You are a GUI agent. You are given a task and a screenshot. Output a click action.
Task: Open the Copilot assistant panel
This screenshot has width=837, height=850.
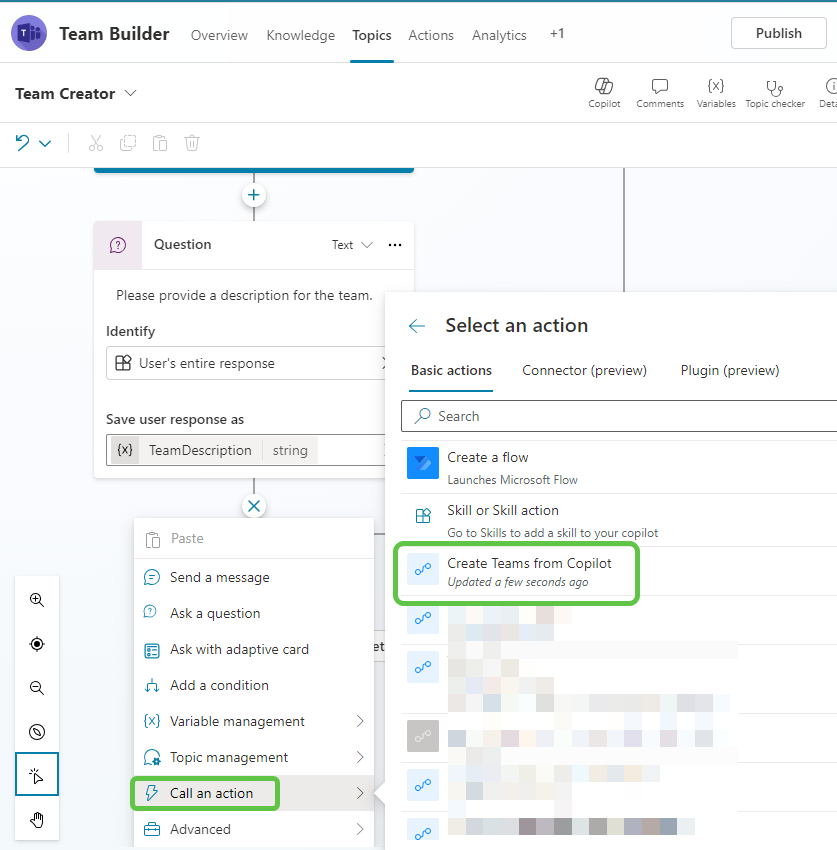pyautogui.click(x=604, y=92)
